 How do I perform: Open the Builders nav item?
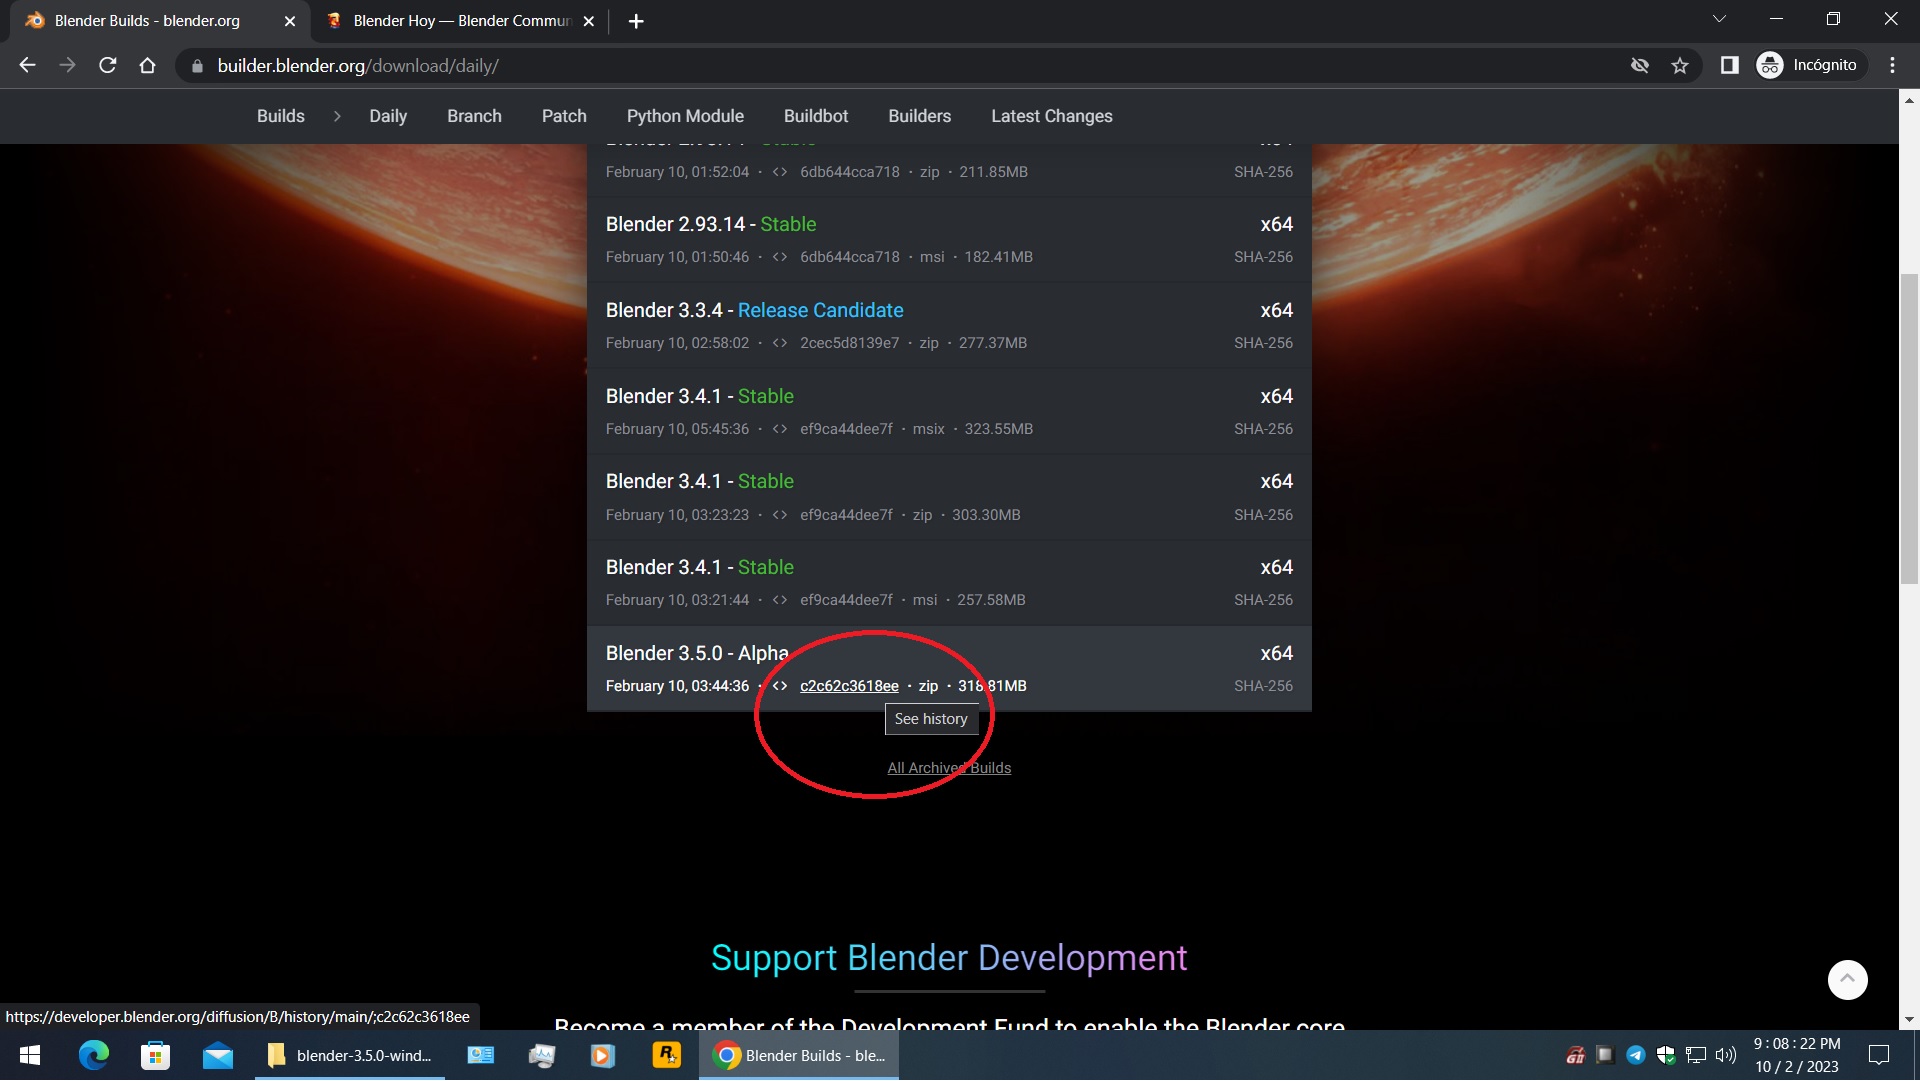click(x=919, y=116)
